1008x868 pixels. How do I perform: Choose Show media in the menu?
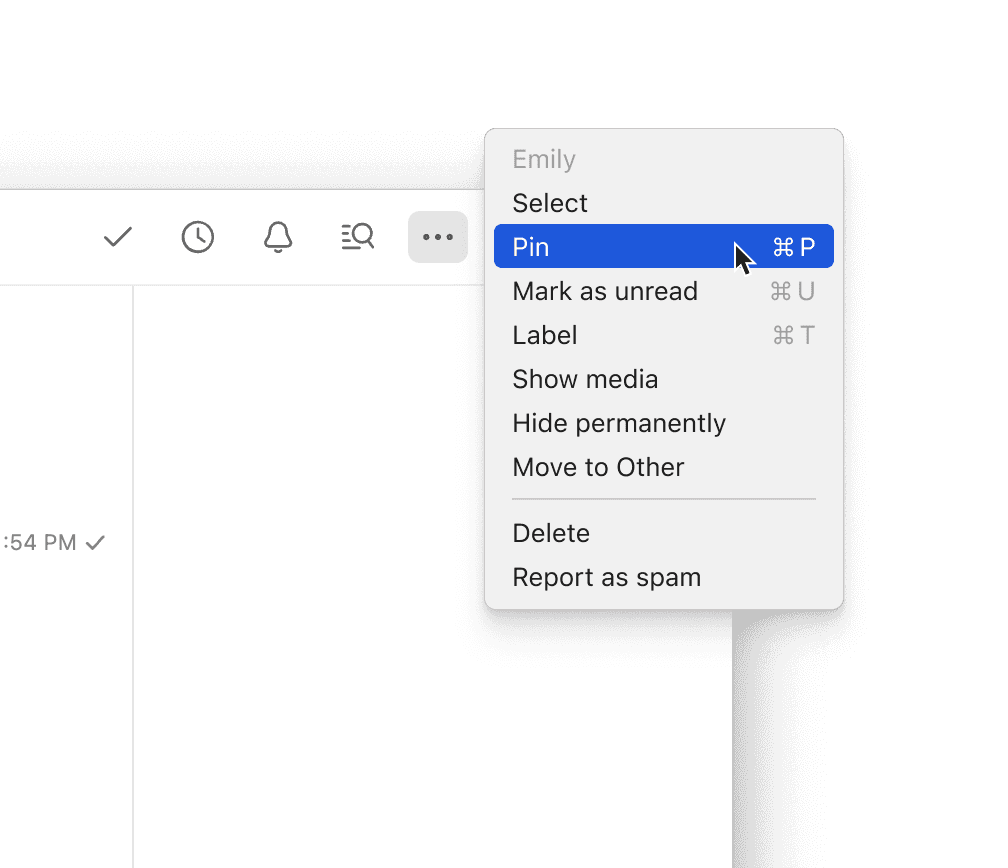[x=585, y=379]
